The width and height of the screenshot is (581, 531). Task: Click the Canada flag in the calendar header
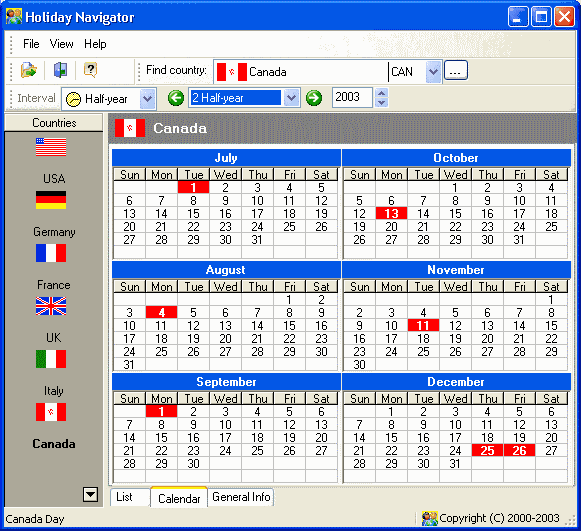[x=130, y=128]
